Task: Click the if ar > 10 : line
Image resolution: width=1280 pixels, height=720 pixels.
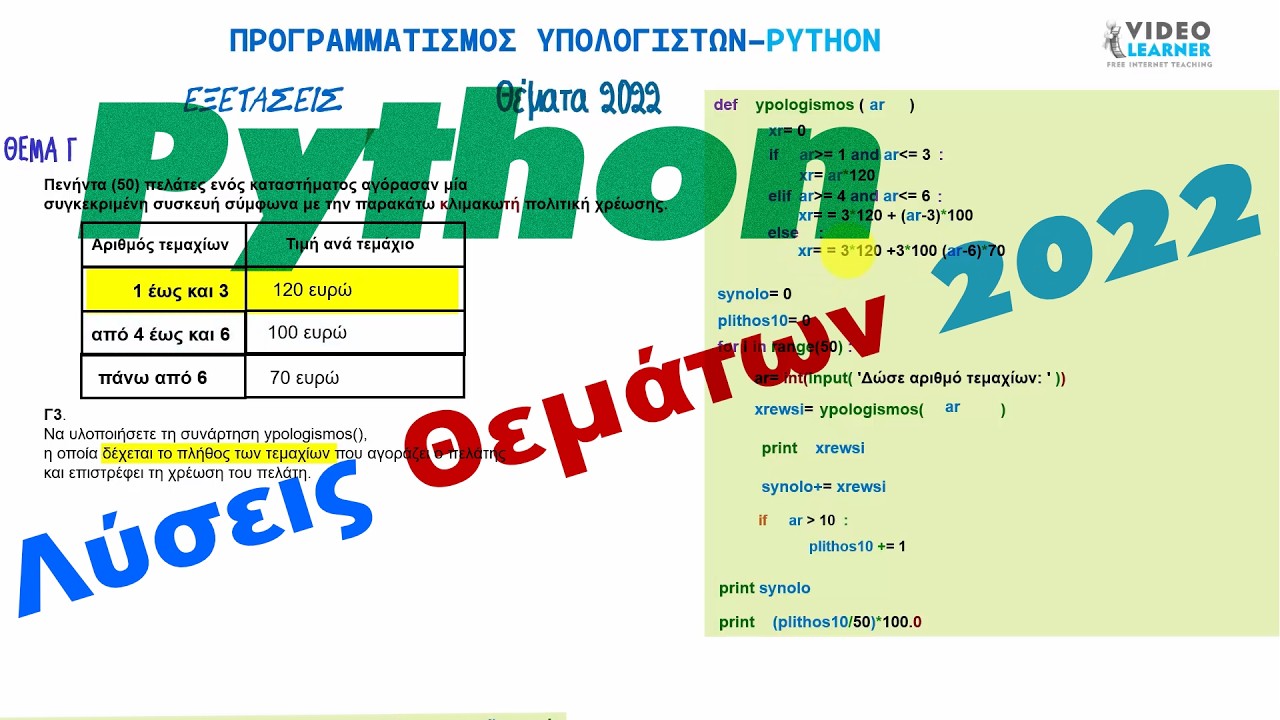Action: [x=803, y=520]
